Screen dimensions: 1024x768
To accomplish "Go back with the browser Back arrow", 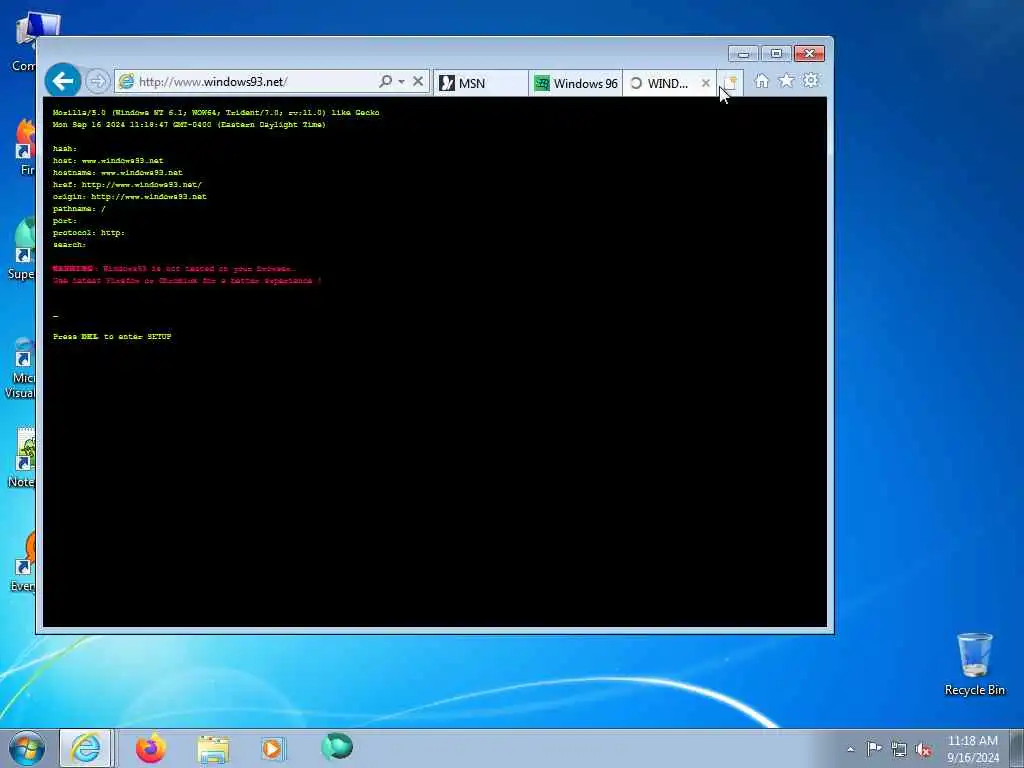I will (63, 81).
